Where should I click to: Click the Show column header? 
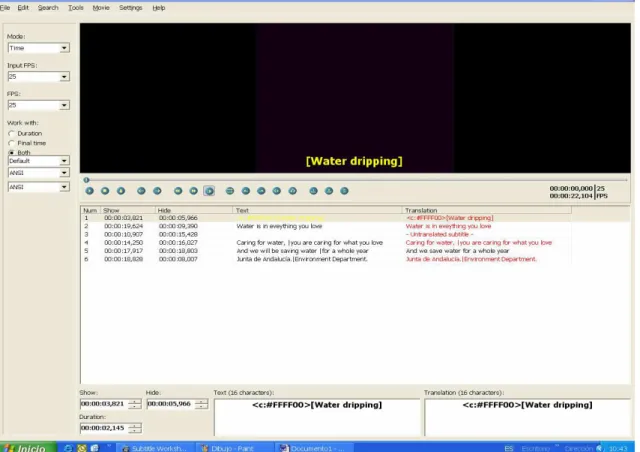(x=128, y=210)
